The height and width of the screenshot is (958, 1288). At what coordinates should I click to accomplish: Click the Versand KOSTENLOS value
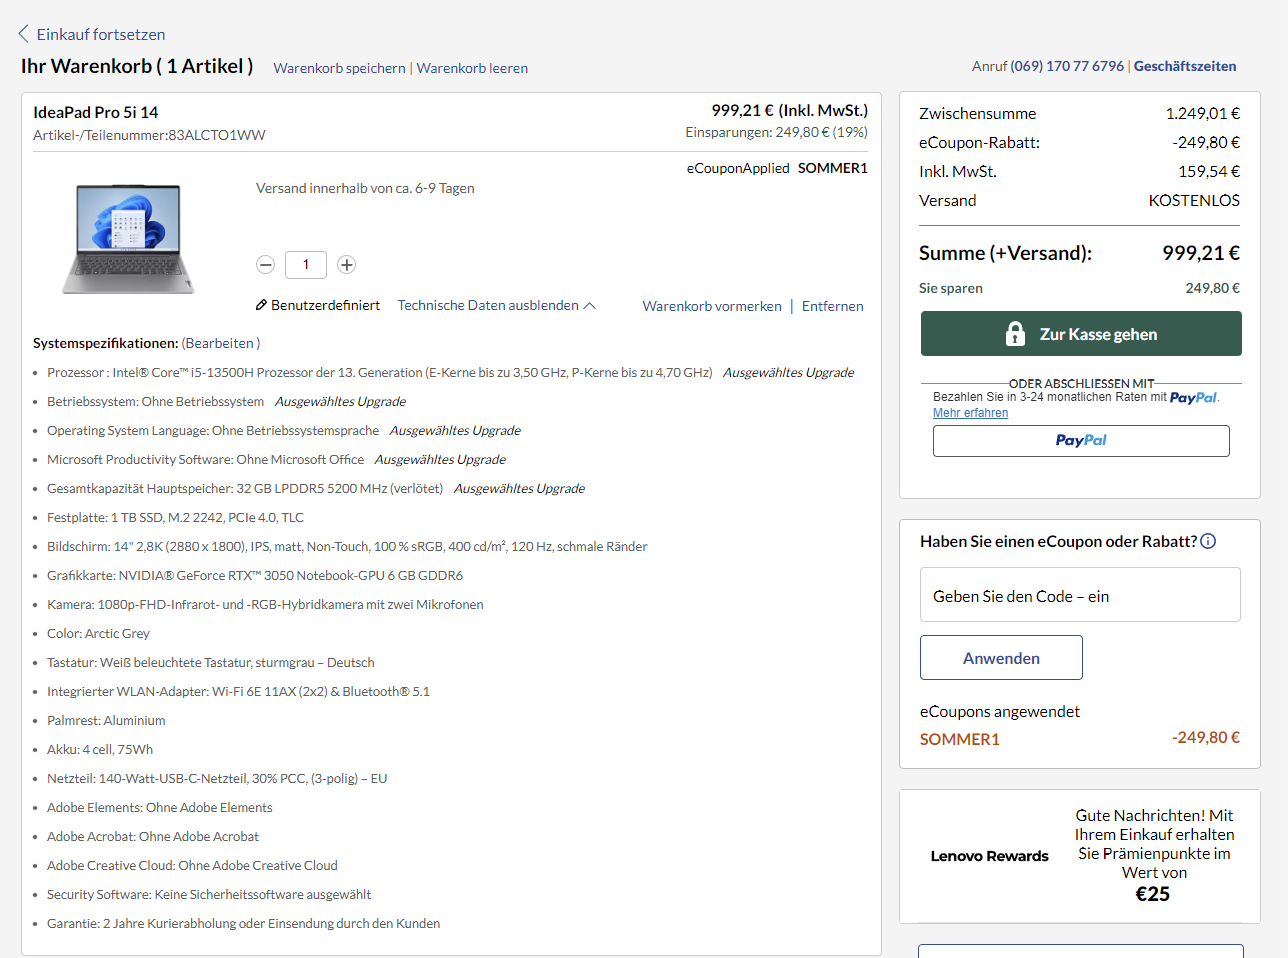coord(1194,201)
